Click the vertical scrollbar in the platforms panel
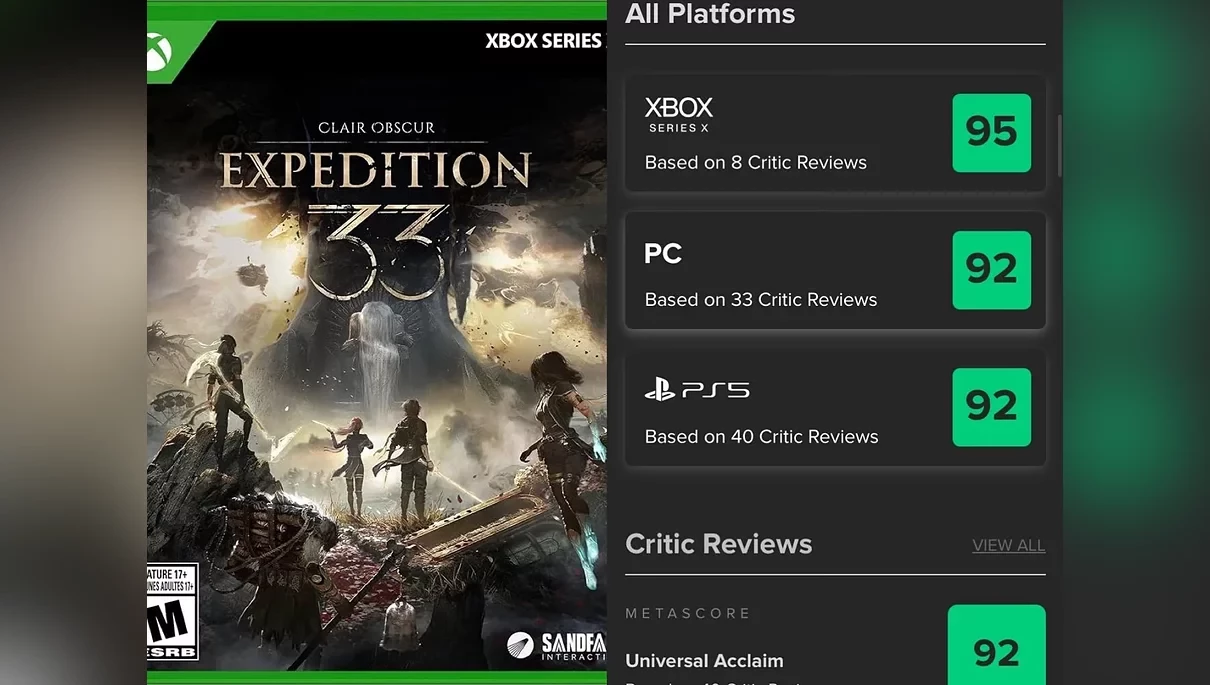1210x685 pixels. coord(1058,145)
